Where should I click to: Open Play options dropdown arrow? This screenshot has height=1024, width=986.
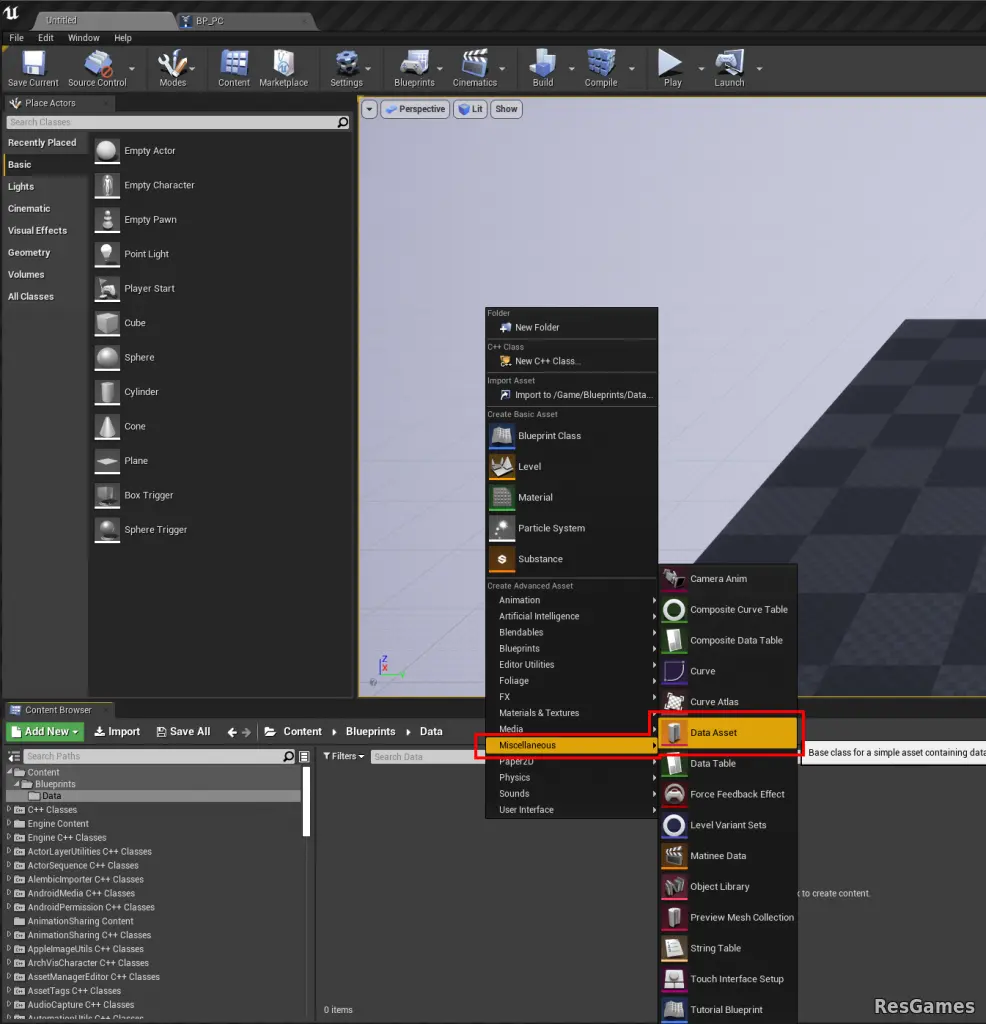coord(701,69)
